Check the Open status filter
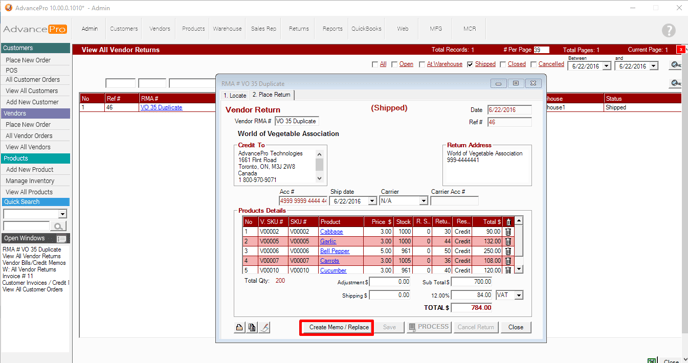This screenshot has height=363, width=688. [394, 64]
